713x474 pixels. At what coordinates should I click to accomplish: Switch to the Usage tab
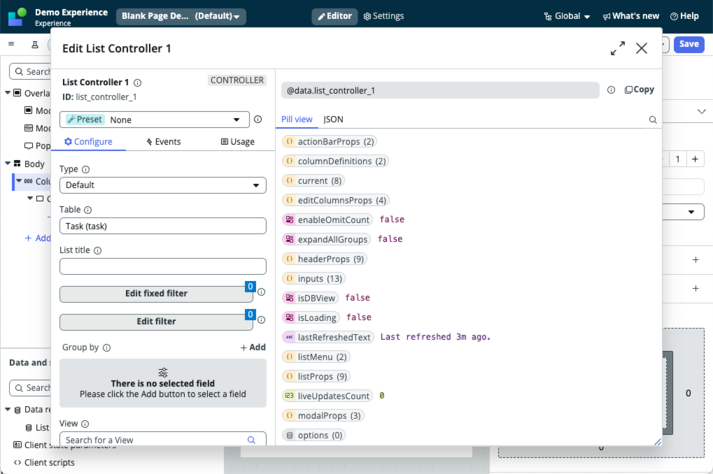[237, 142]
